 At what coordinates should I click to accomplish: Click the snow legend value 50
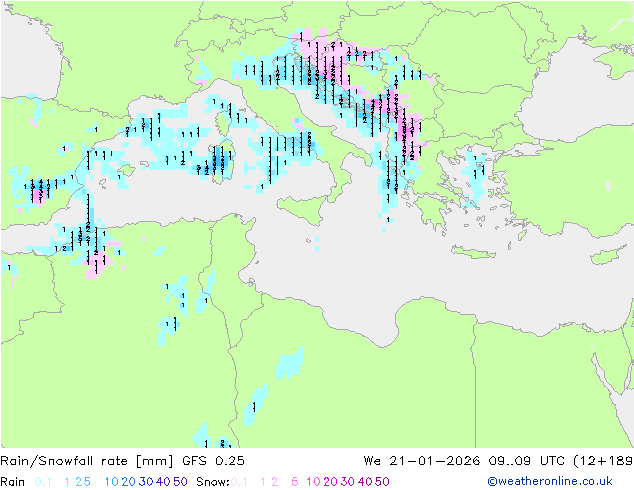pos(382,482)
